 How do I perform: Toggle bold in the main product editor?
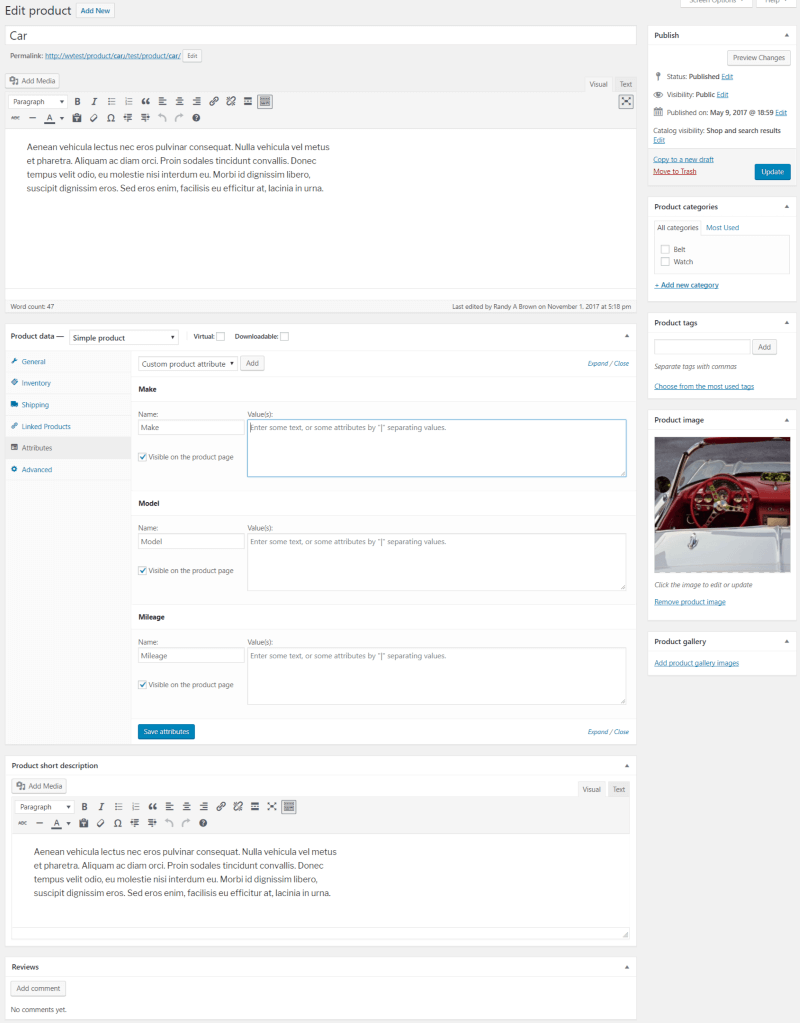coord(78,102)
